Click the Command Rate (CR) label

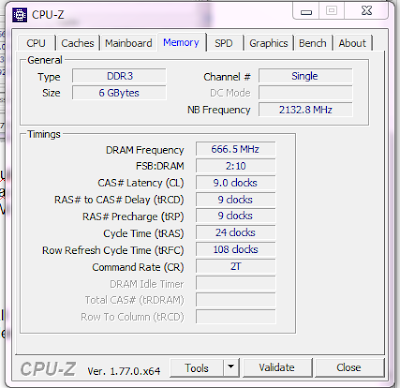pyautogui.click(x=138, y=267)
